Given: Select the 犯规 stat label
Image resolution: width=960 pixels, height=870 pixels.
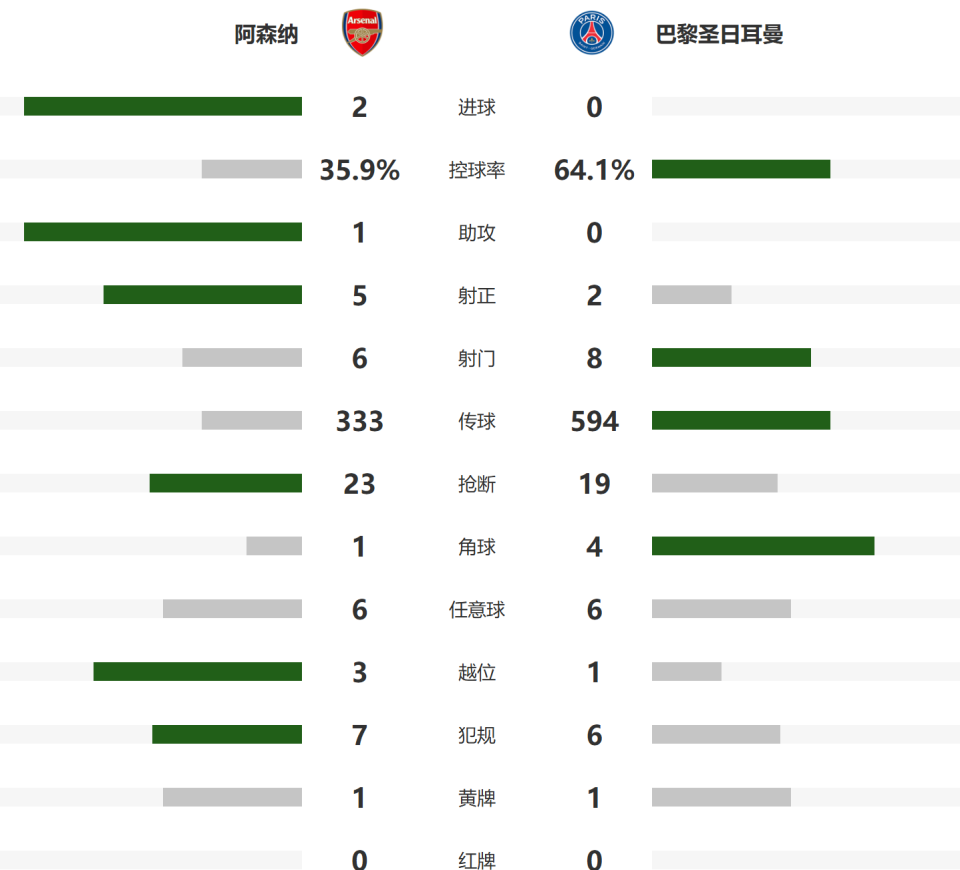Looking at the screenshot, I should 476,735.
